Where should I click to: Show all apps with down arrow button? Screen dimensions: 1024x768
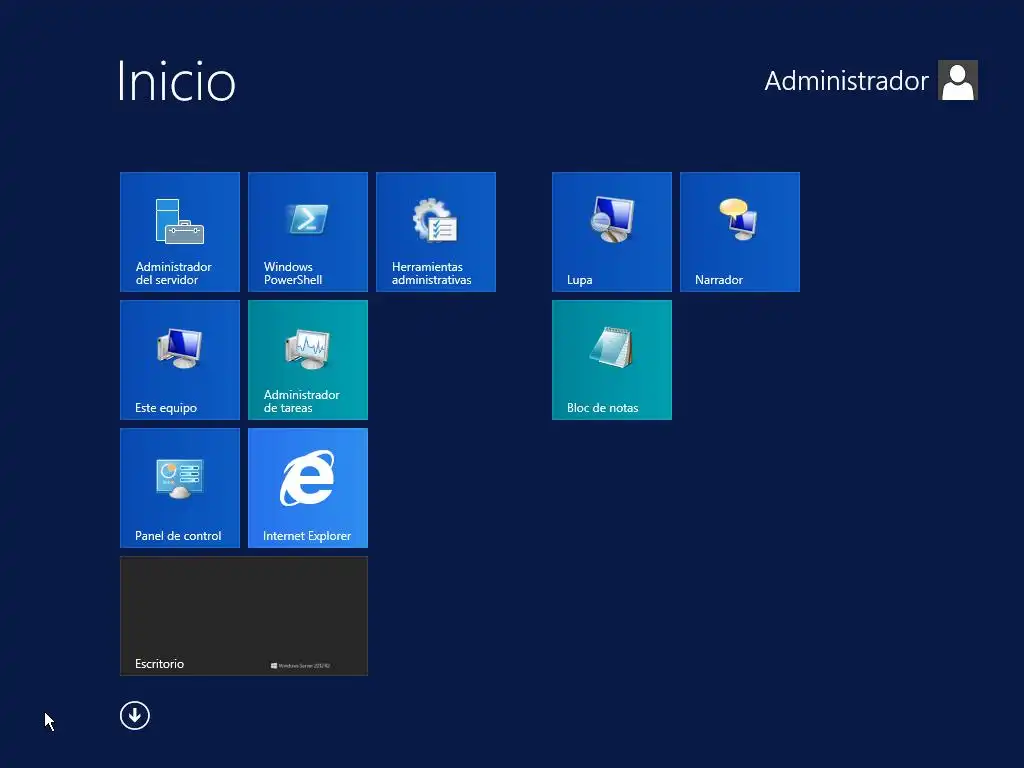point(135,716)
